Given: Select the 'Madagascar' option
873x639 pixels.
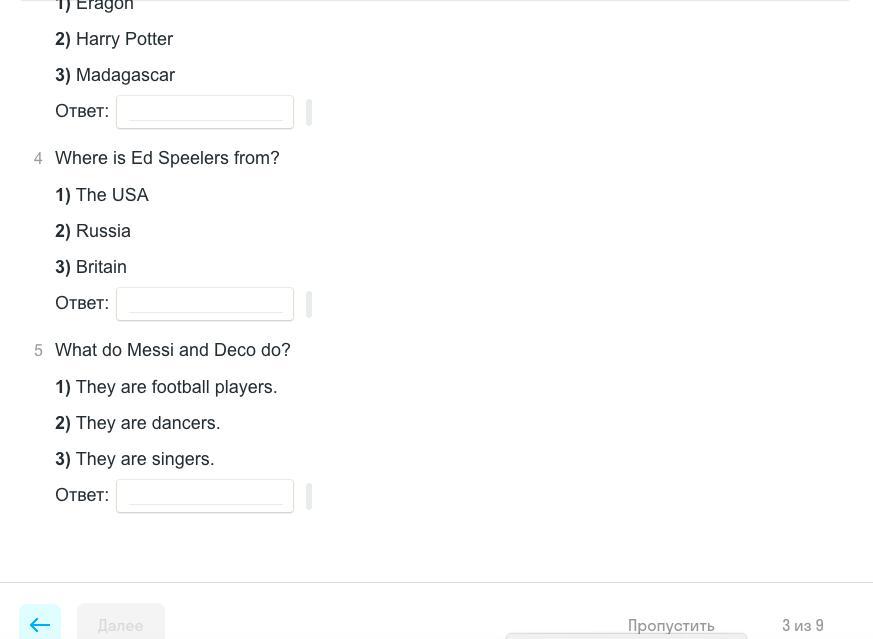Looking at the screenshot, I should coord(125,75).
